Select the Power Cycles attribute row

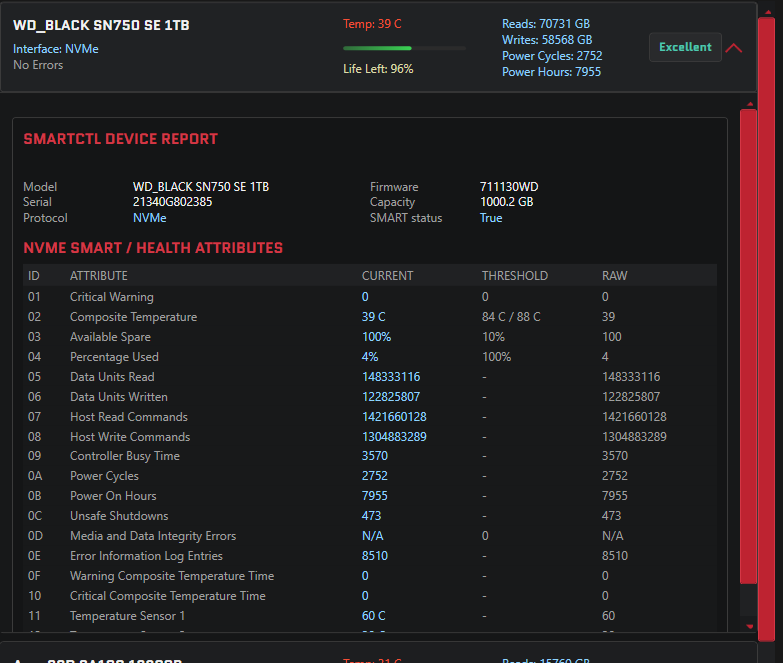(x=370, y=476)
